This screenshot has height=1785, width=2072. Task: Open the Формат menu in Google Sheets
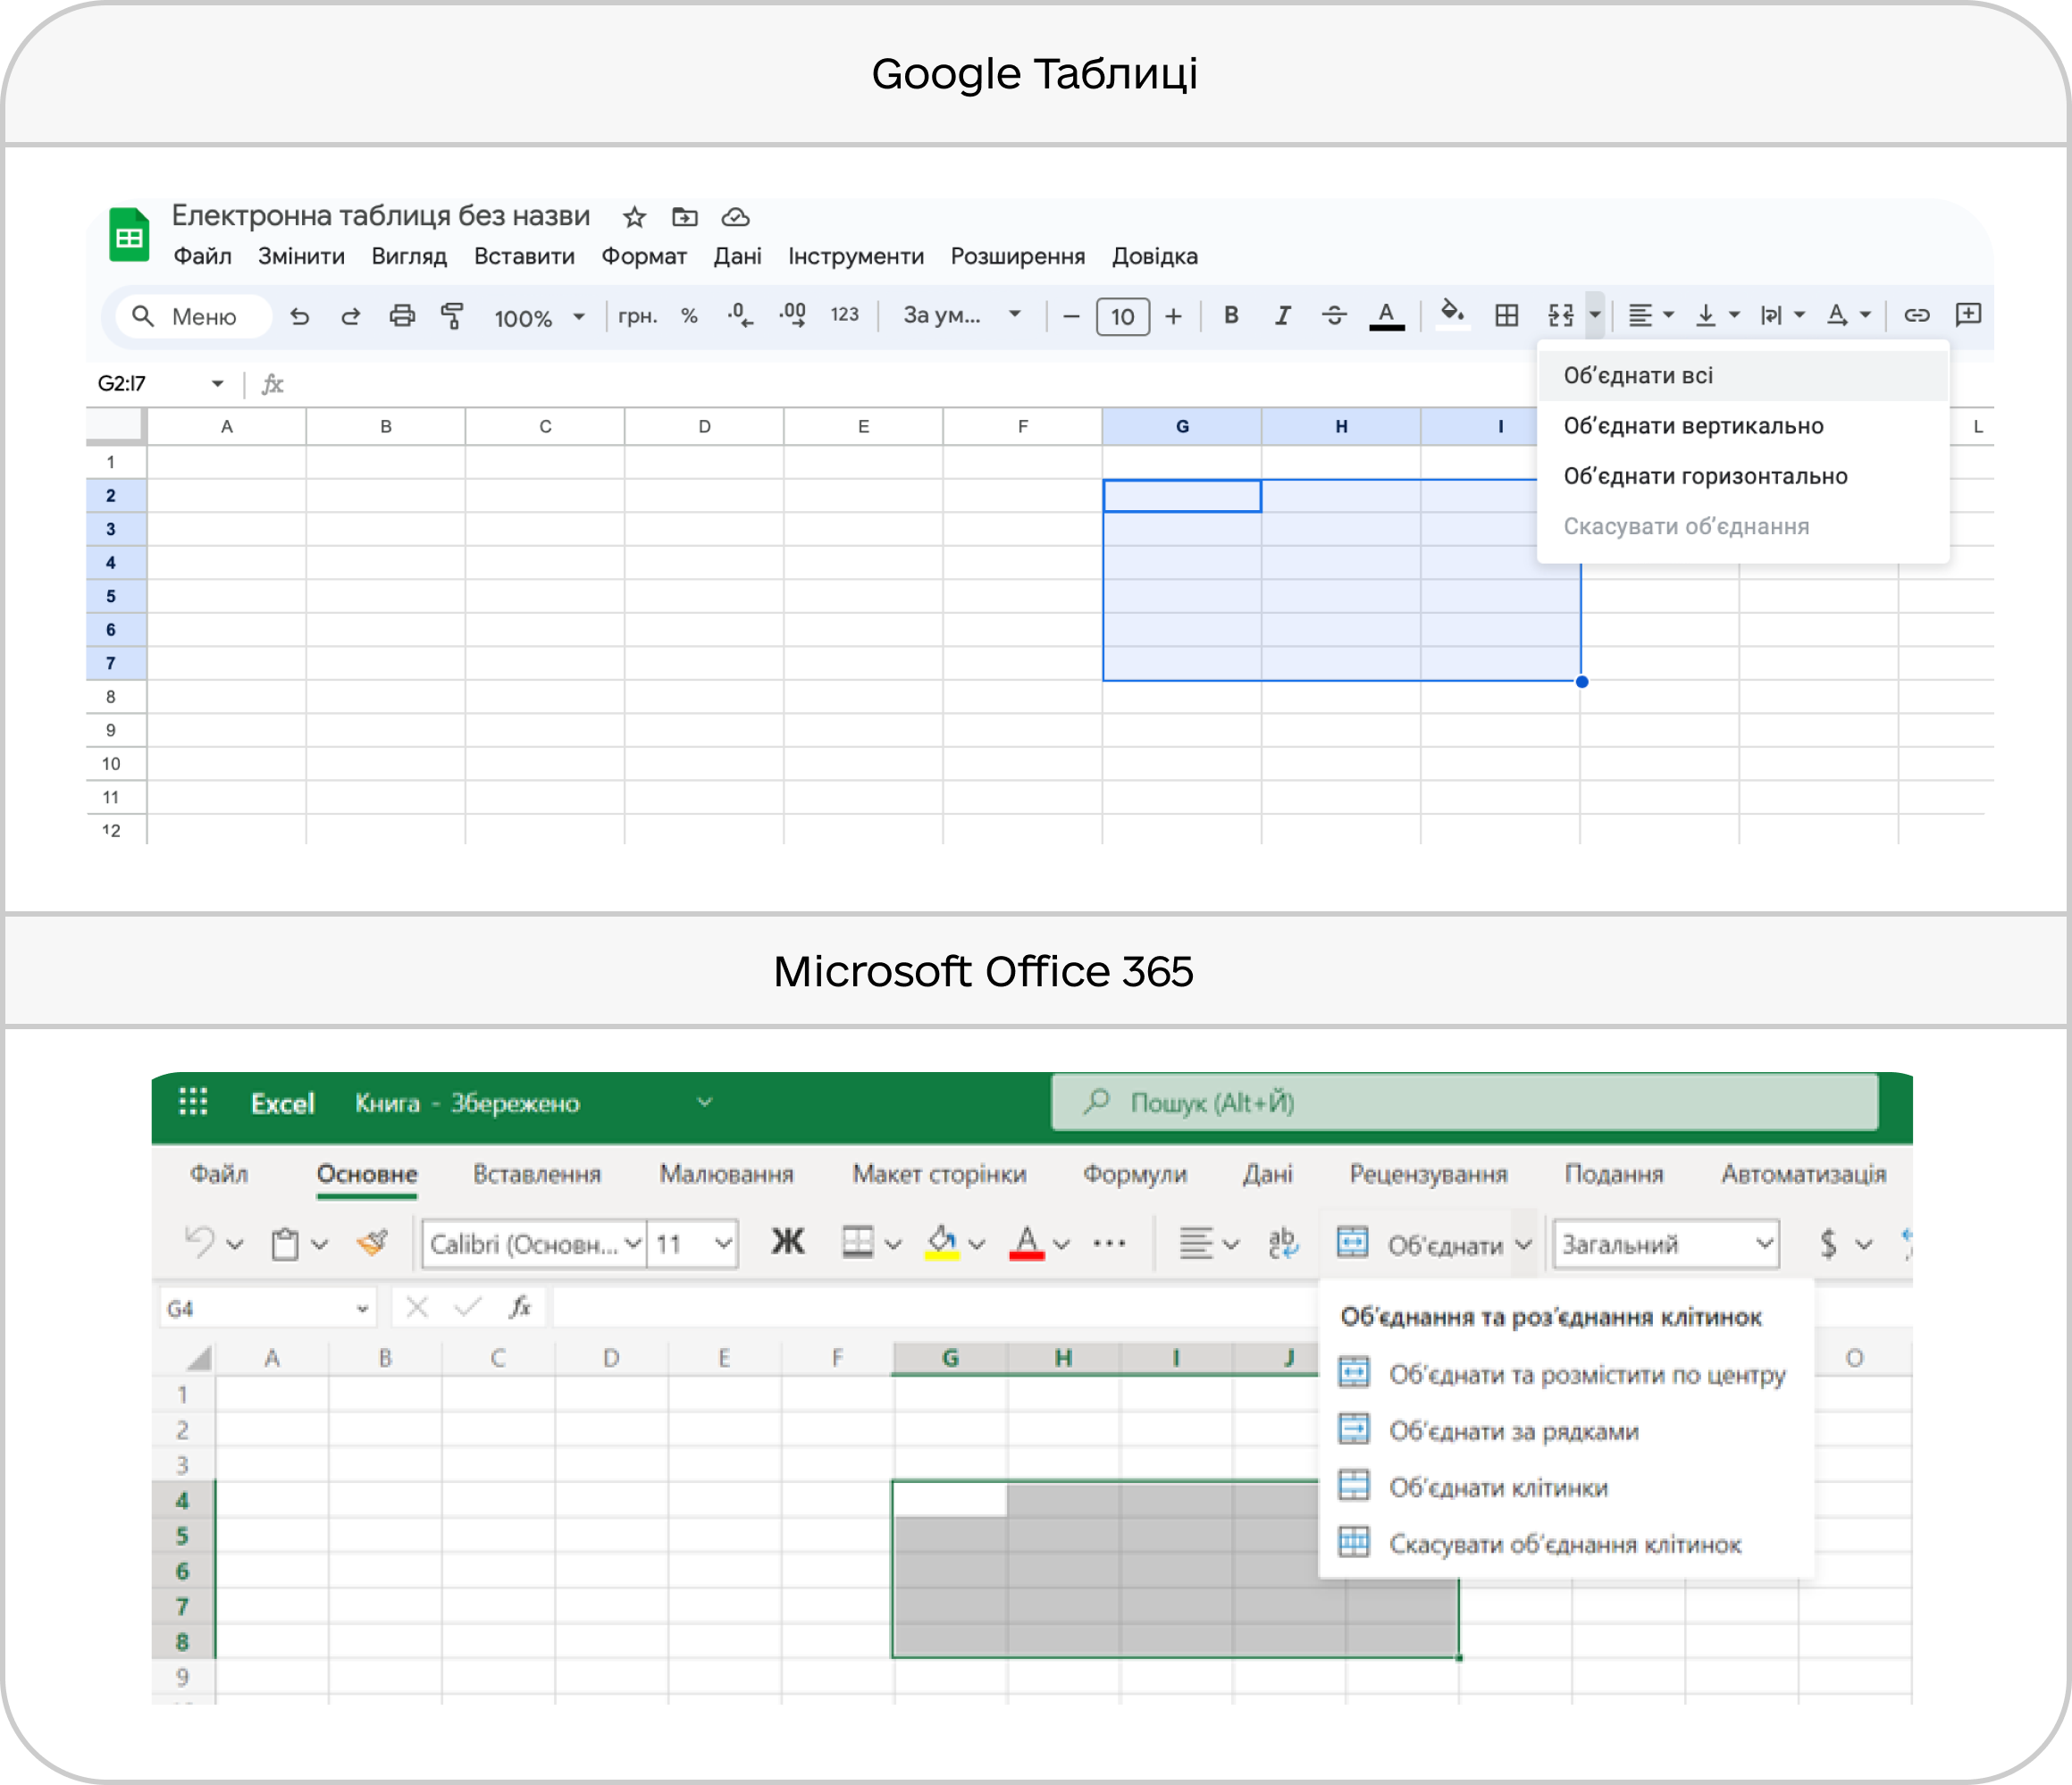(x=644, y=257)
